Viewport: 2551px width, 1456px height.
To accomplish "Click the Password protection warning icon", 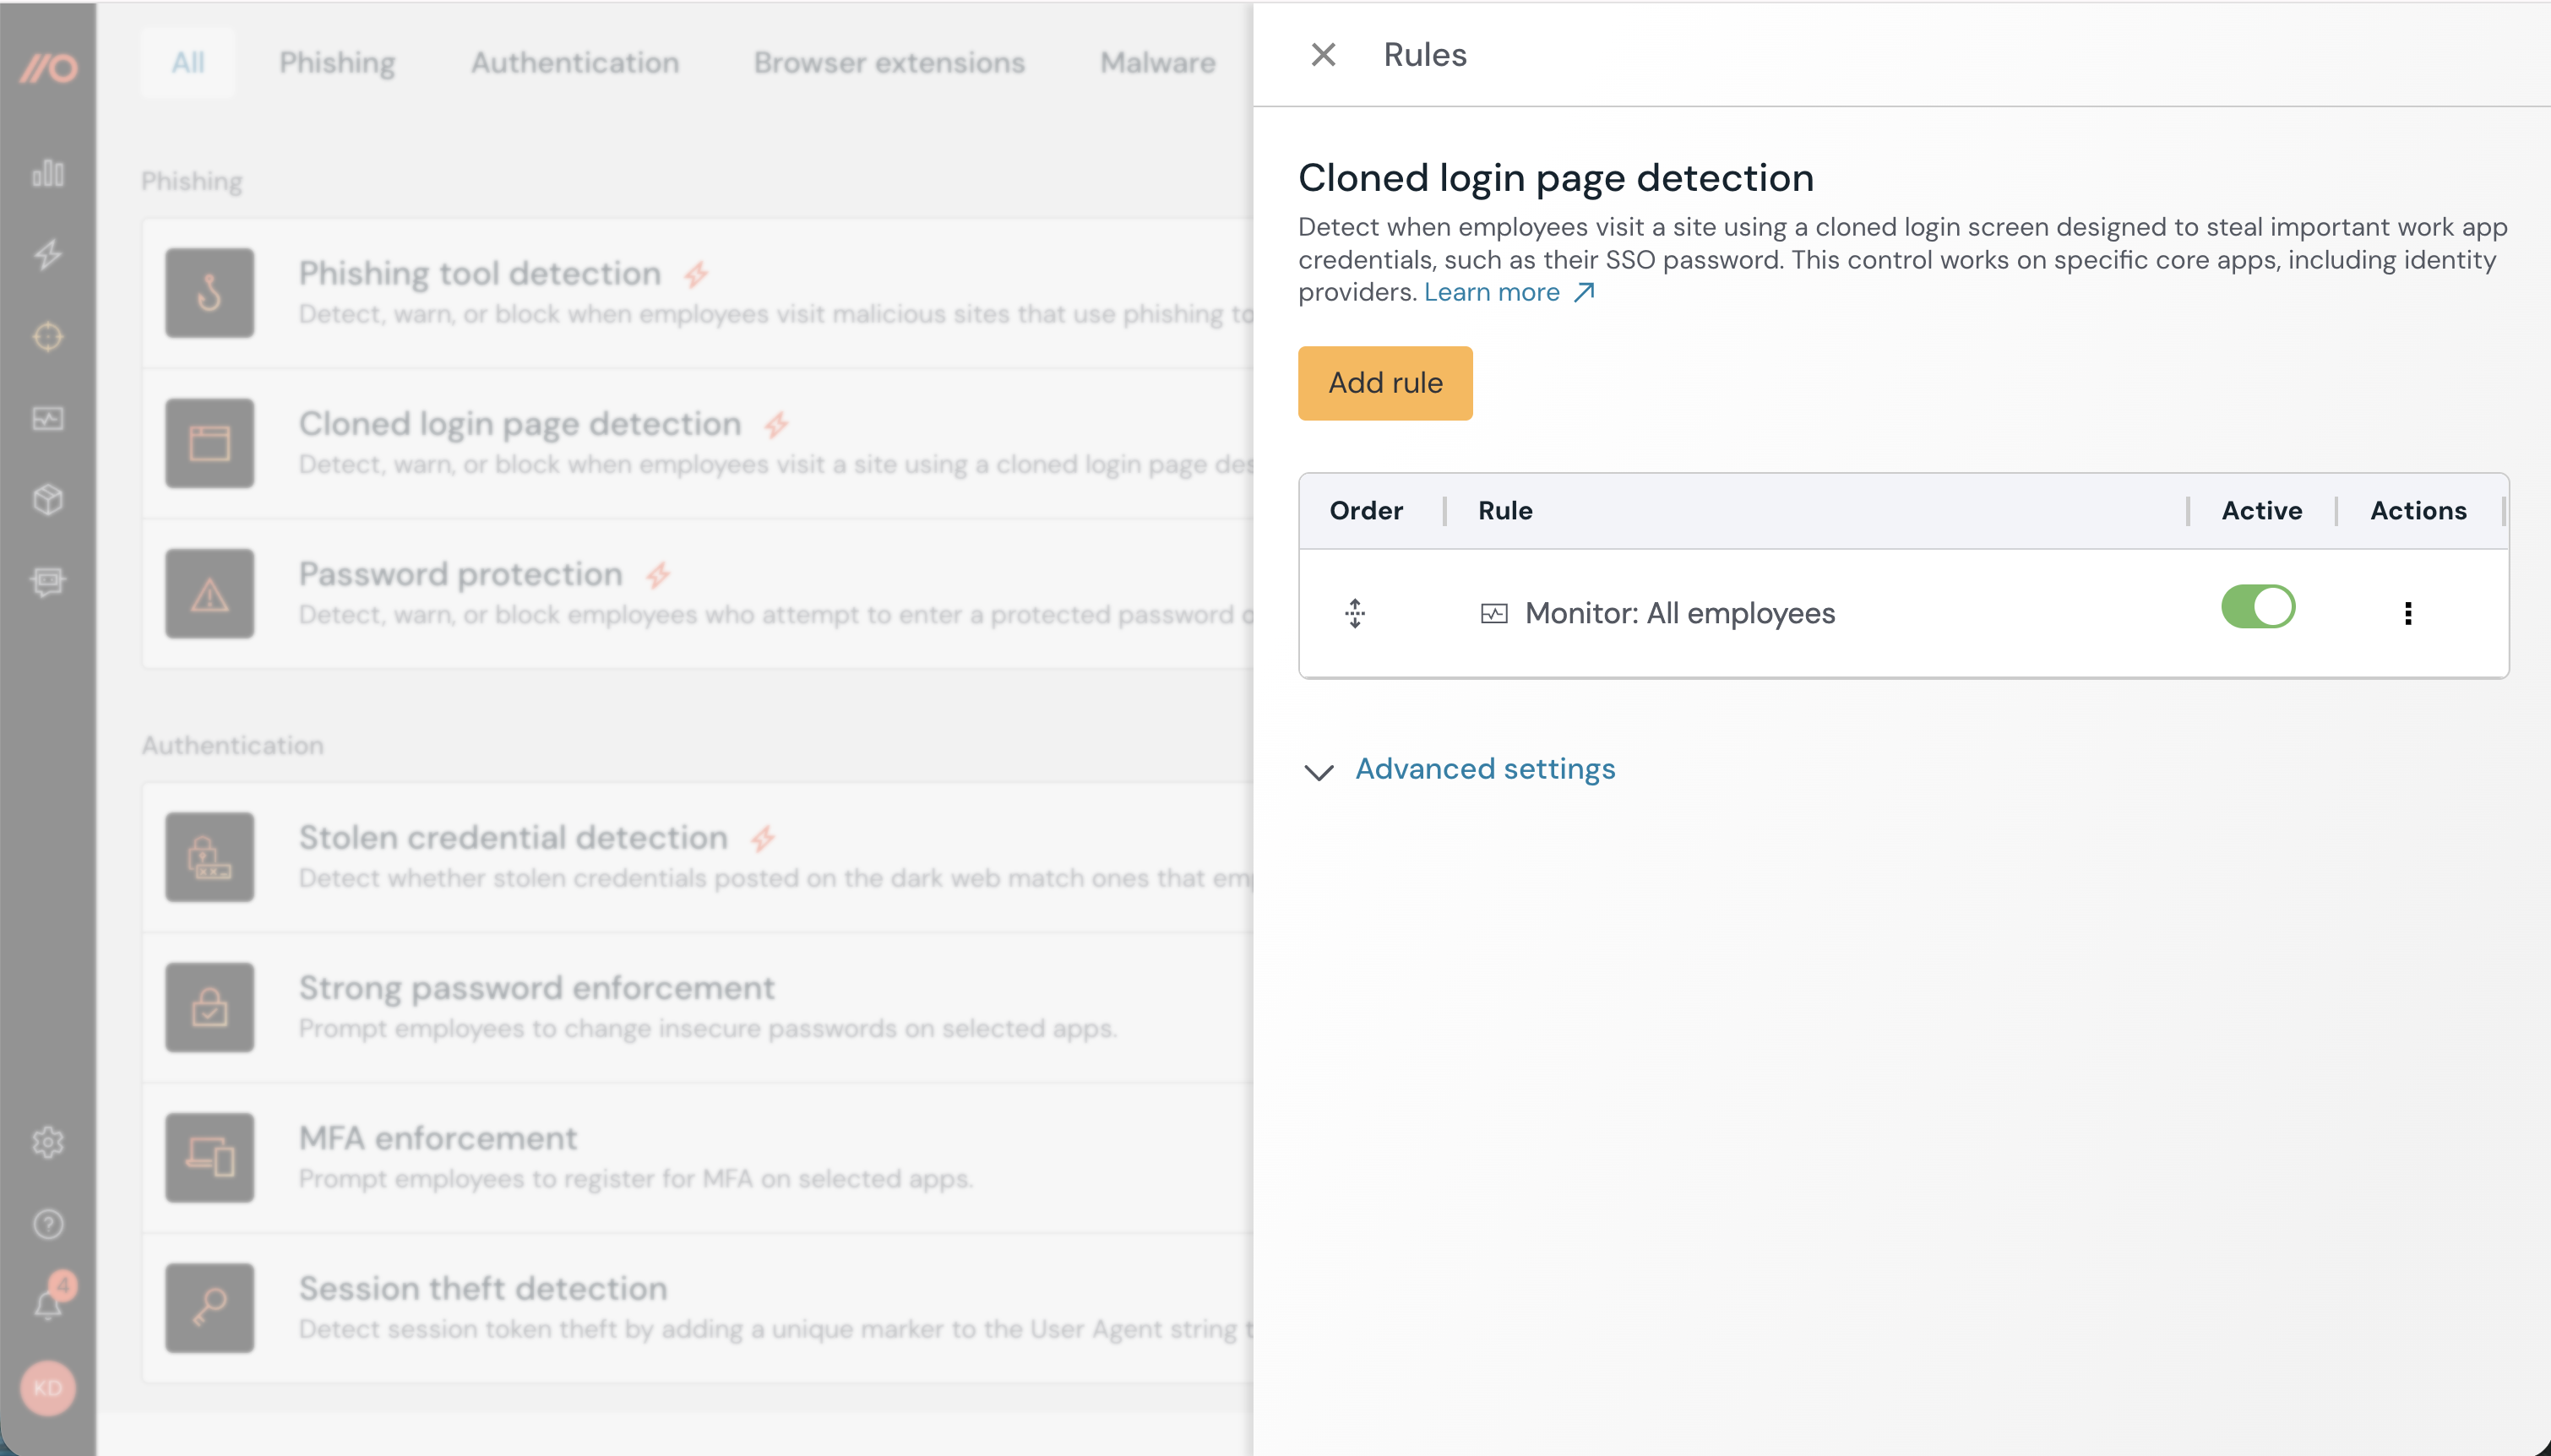I will point(209,593).
